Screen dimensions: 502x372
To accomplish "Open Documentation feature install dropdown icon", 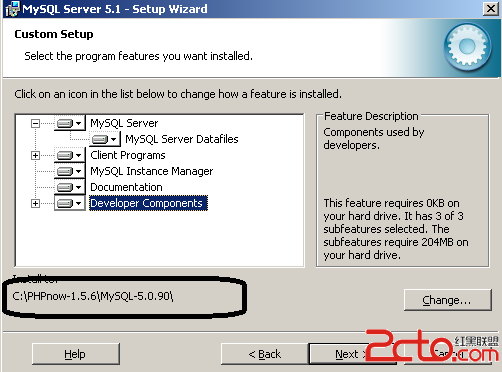I will point(69,187).
